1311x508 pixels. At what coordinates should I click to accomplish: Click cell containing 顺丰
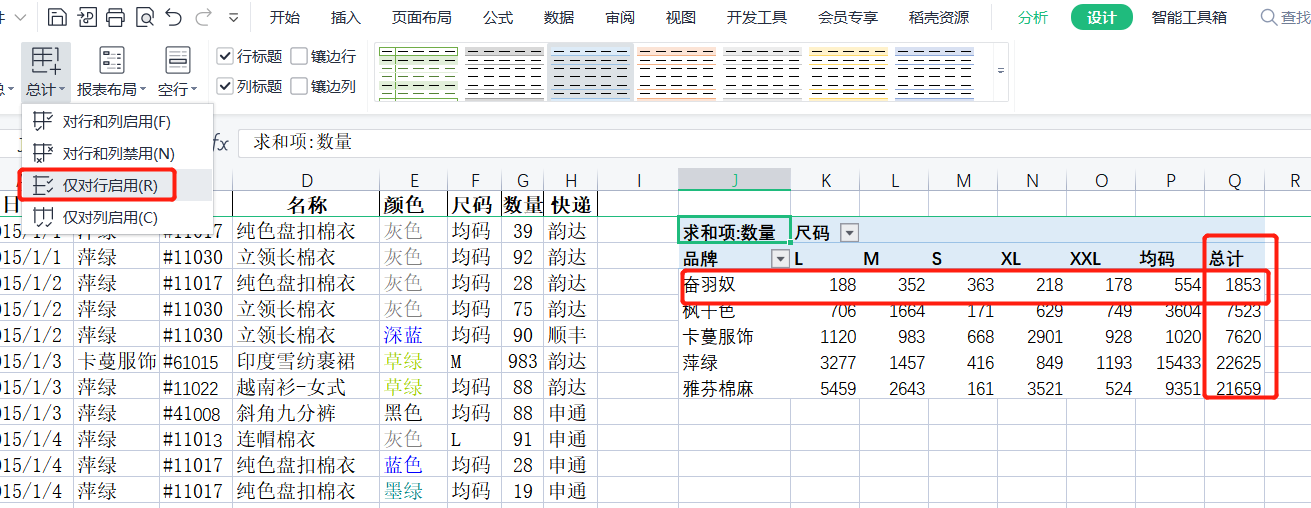coord(570,335)
